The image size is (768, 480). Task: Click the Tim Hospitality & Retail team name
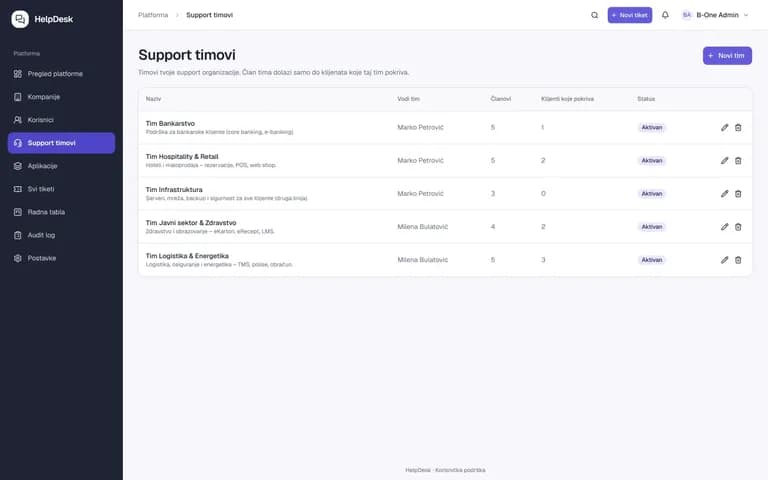(x=182, y=157)
